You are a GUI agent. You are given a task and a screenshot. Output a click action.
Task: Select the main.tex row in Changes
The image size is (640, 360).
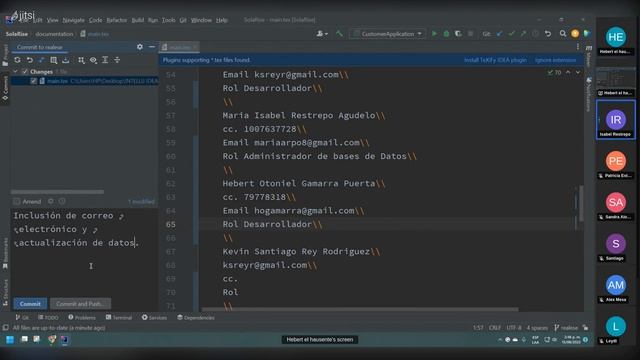click(84, 81)
